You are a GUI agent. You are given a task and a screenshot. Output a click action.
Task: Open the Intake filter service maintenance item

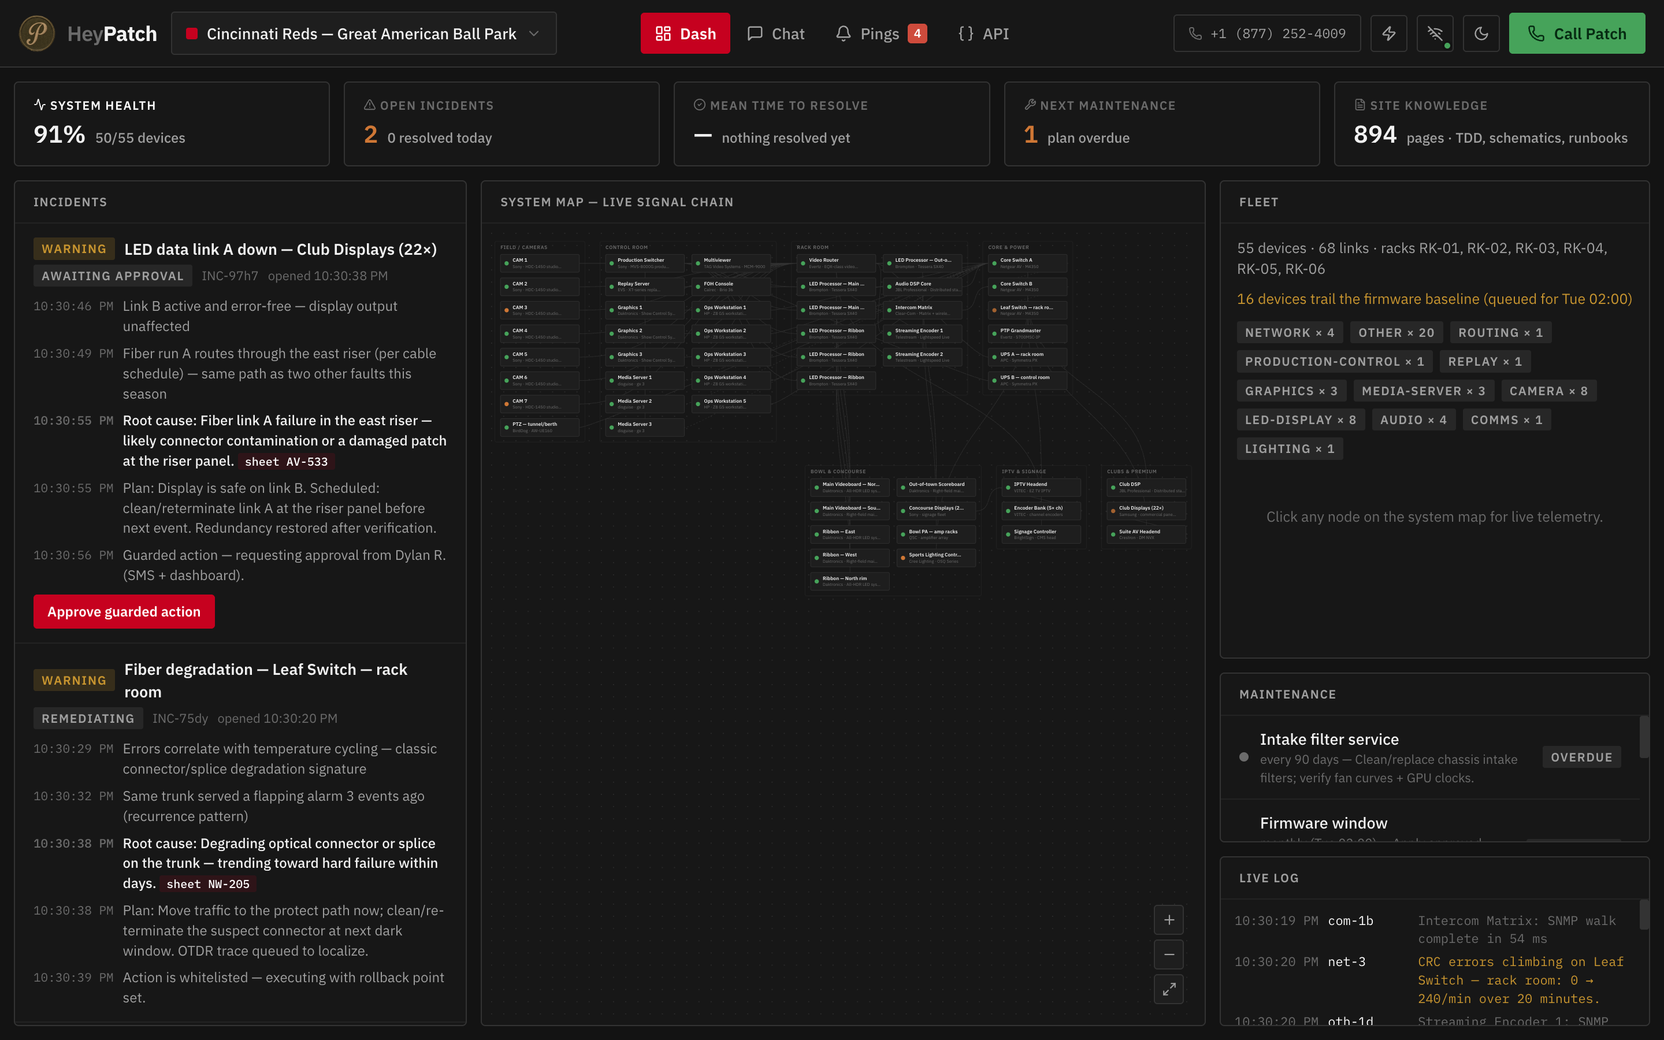[1430, 757]
